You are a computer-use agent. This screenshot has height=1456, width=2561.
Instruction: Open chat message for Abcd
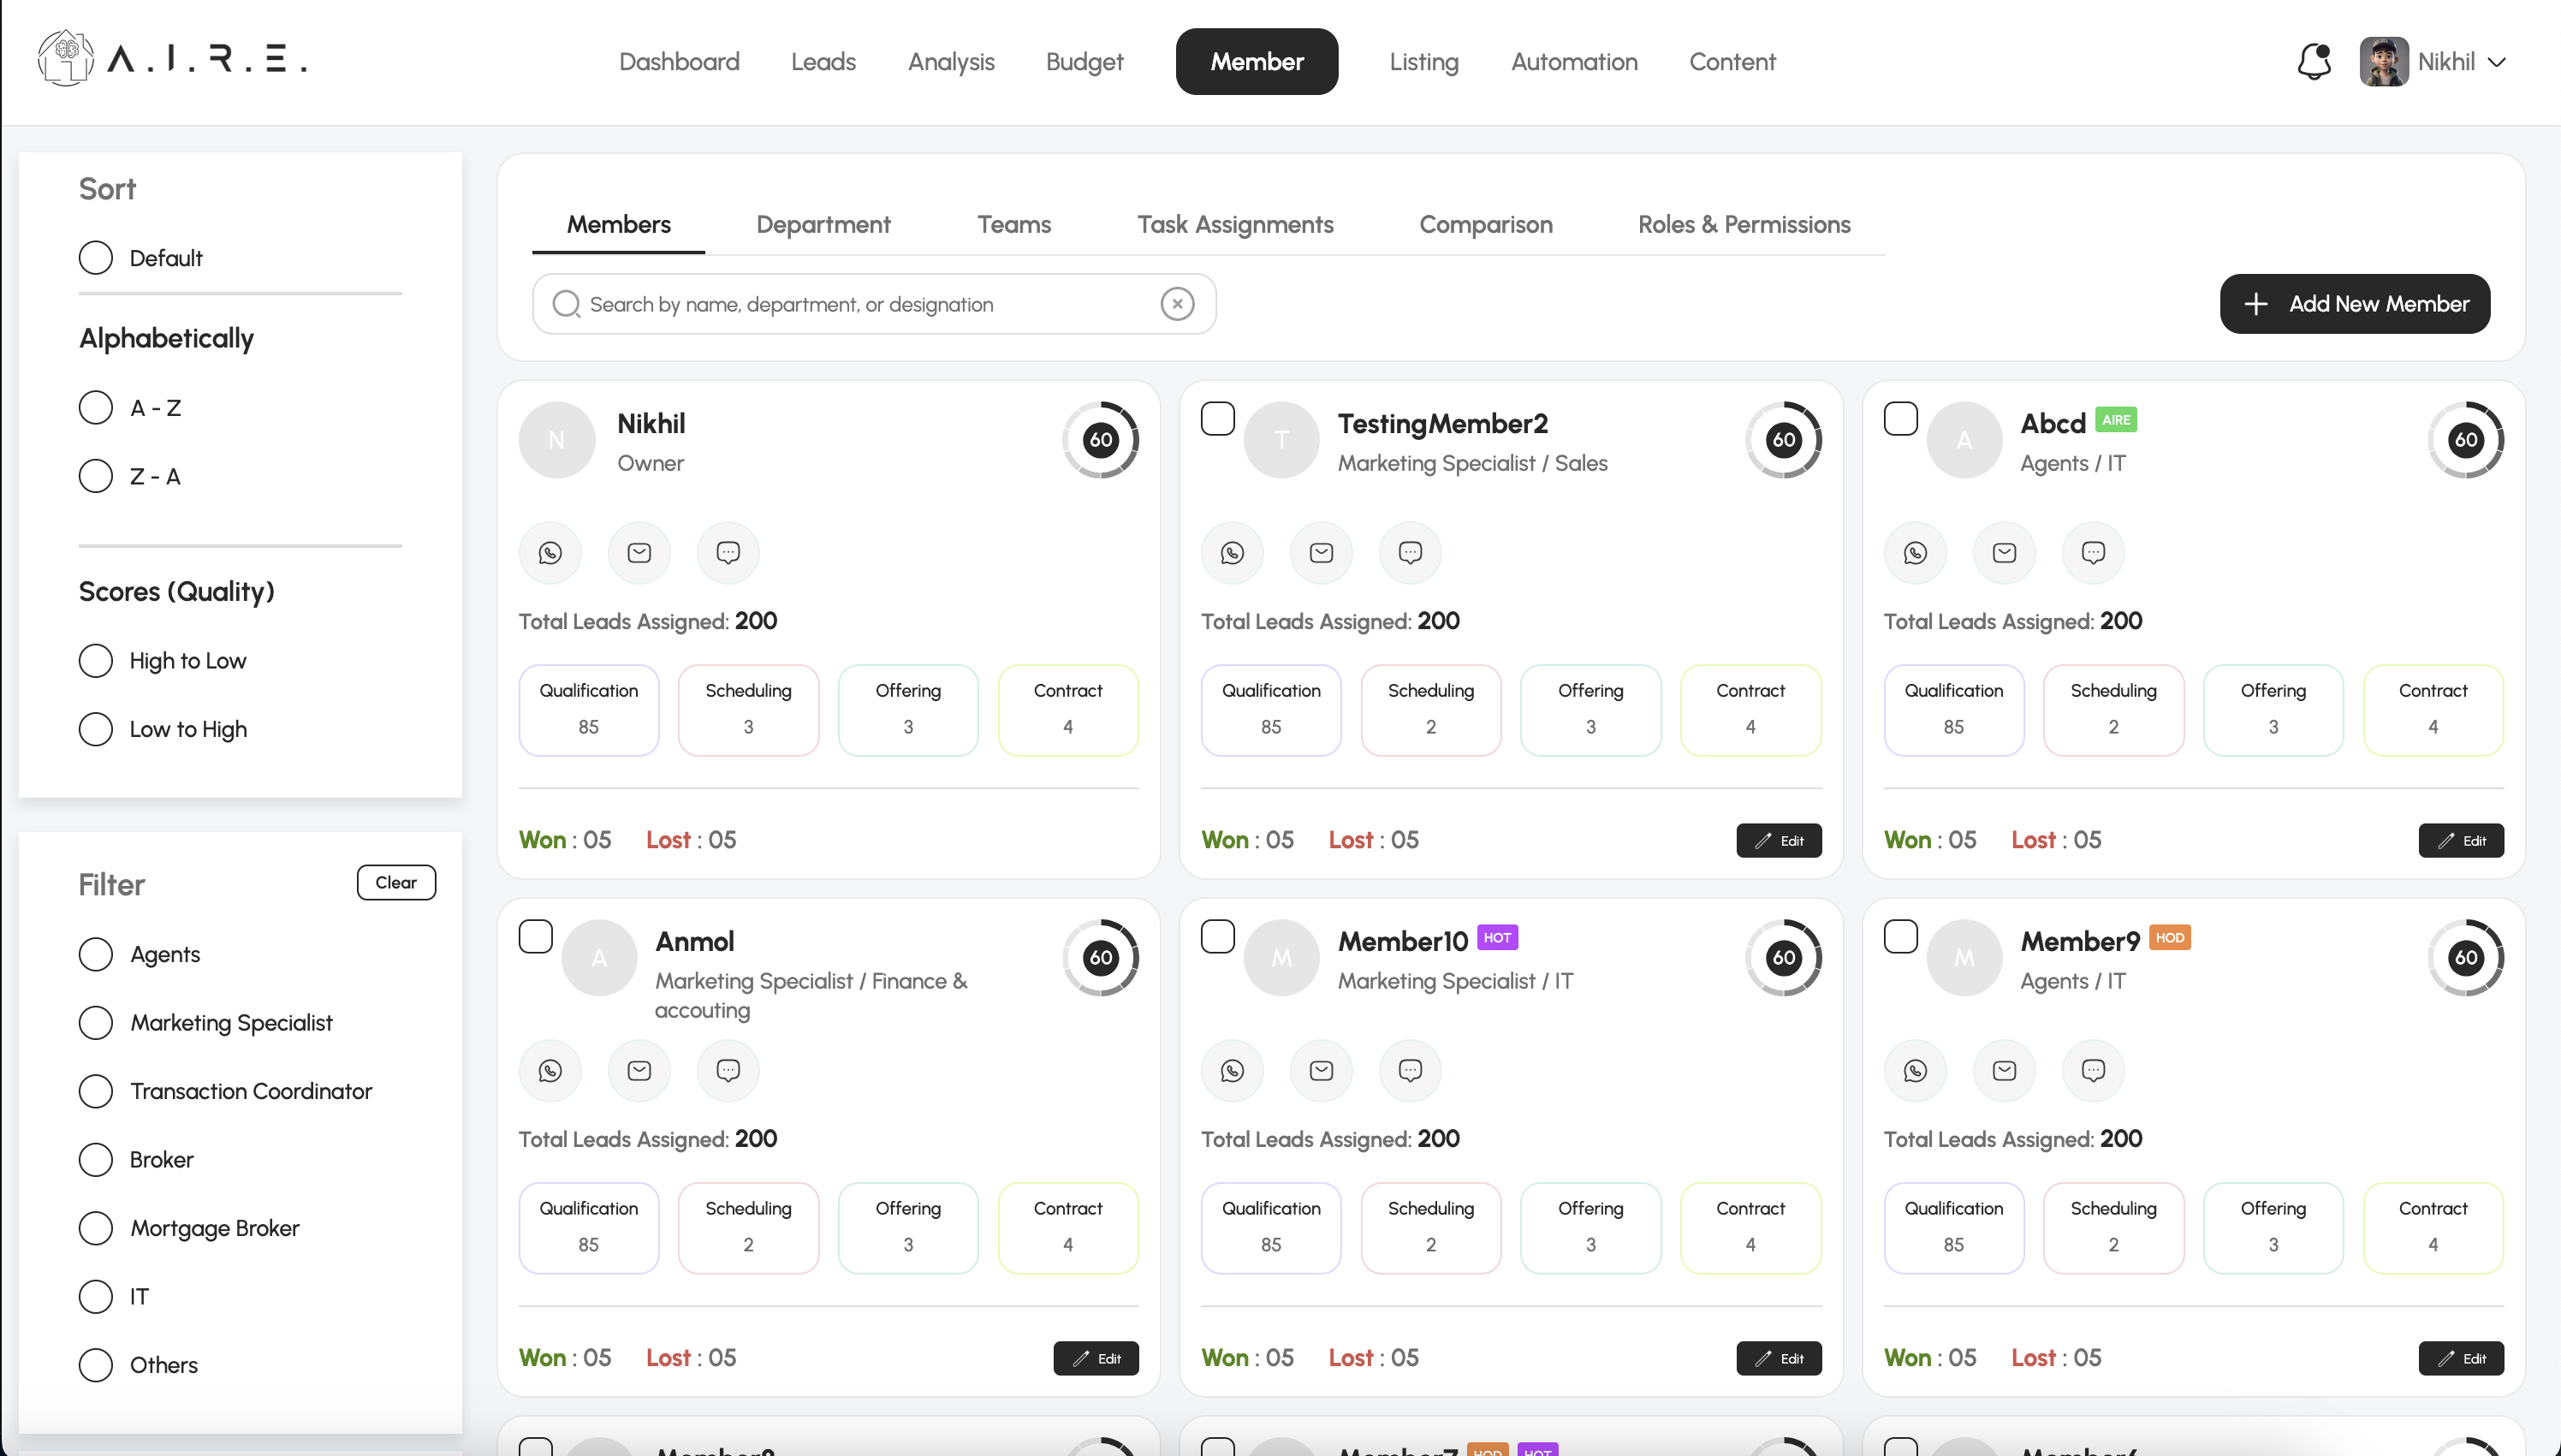(2093, 552)
